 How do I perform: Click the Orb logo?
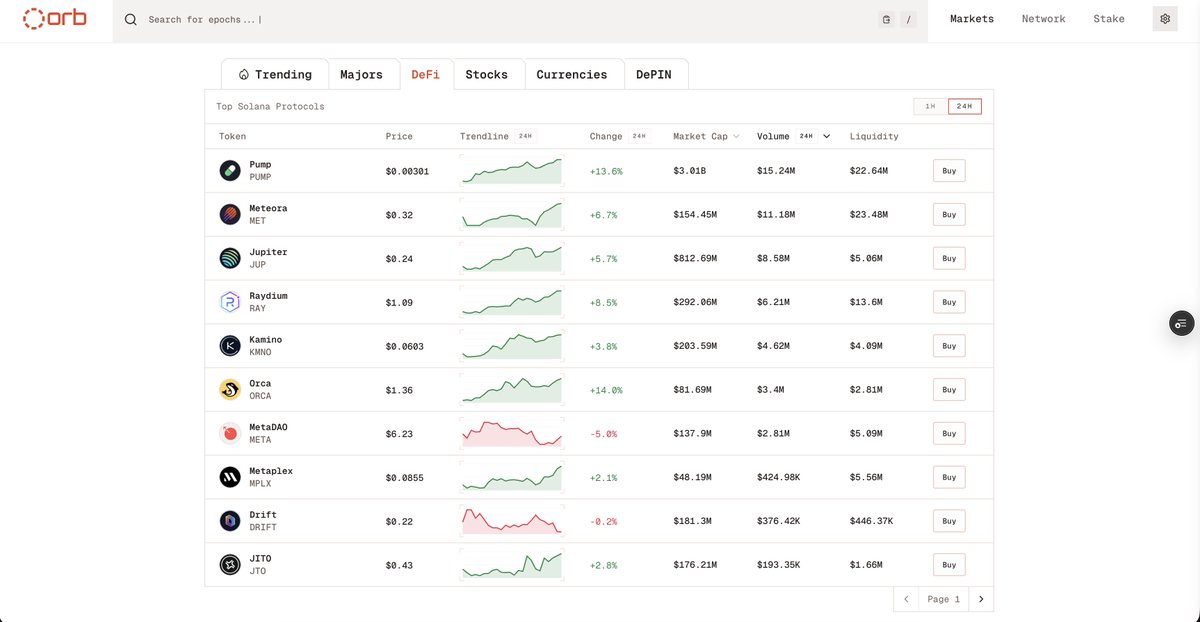pos(54,18)
